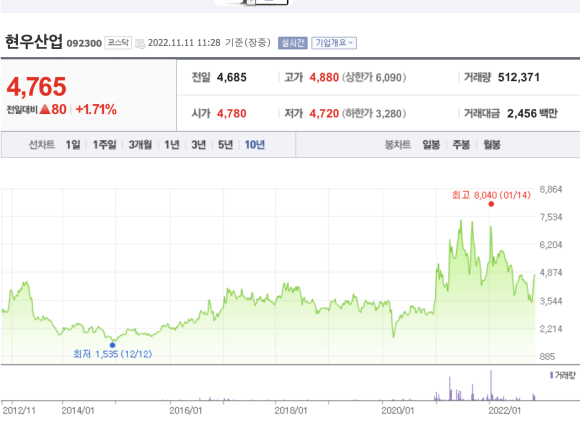This screenshot has width=580, height=421.
Task: Click the 거래량 volume legend
Action: click(563, 376)
